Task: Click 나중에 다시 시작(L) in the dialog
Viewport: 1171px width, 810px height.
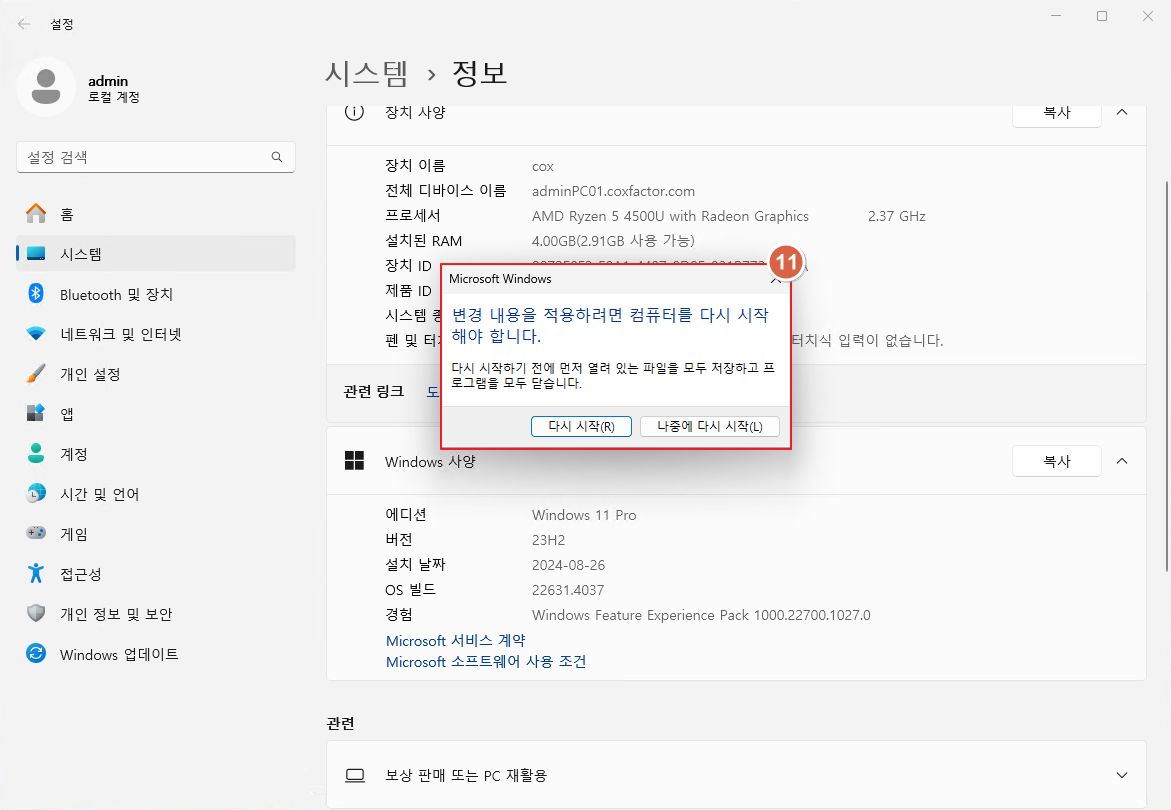Action: tap(709, 426)
